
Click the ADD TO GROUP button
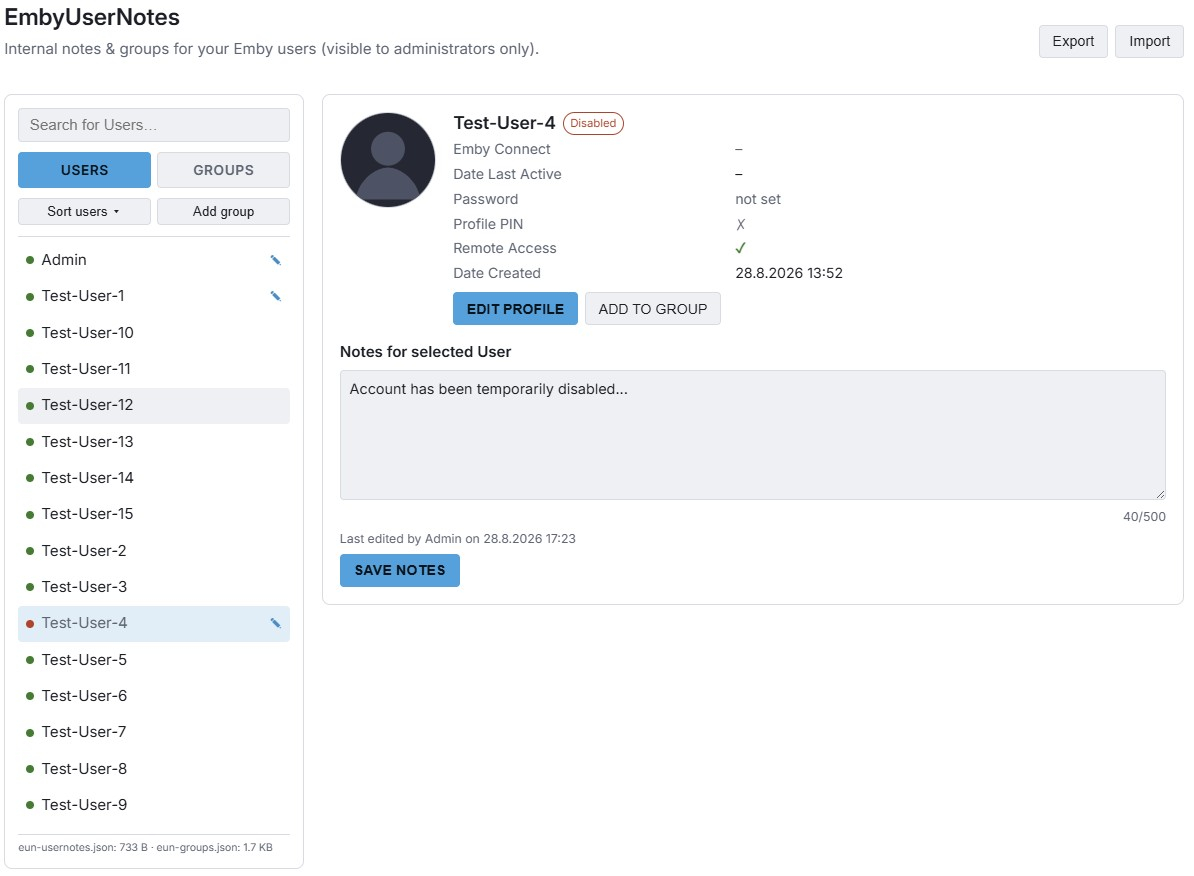click(653, 309)
